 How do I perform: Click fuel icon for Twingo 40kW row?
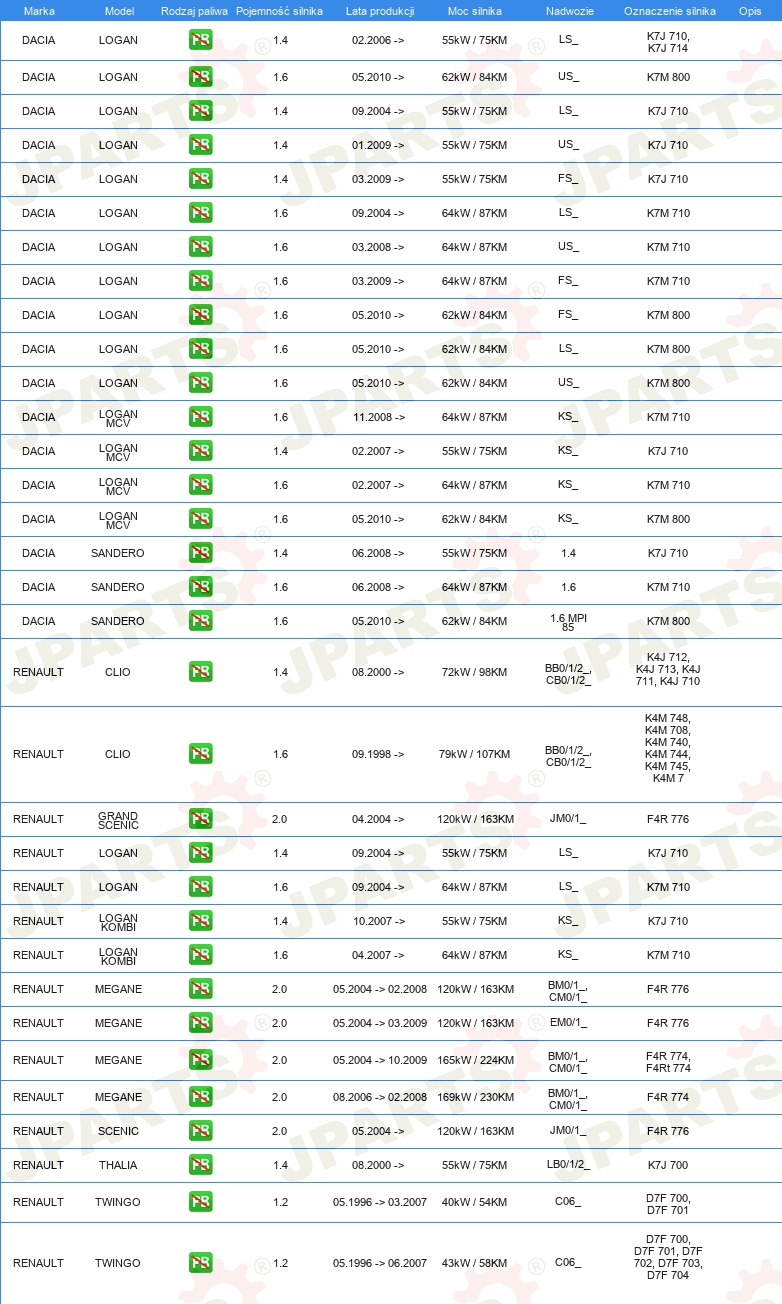click(x=200, y=1202)
